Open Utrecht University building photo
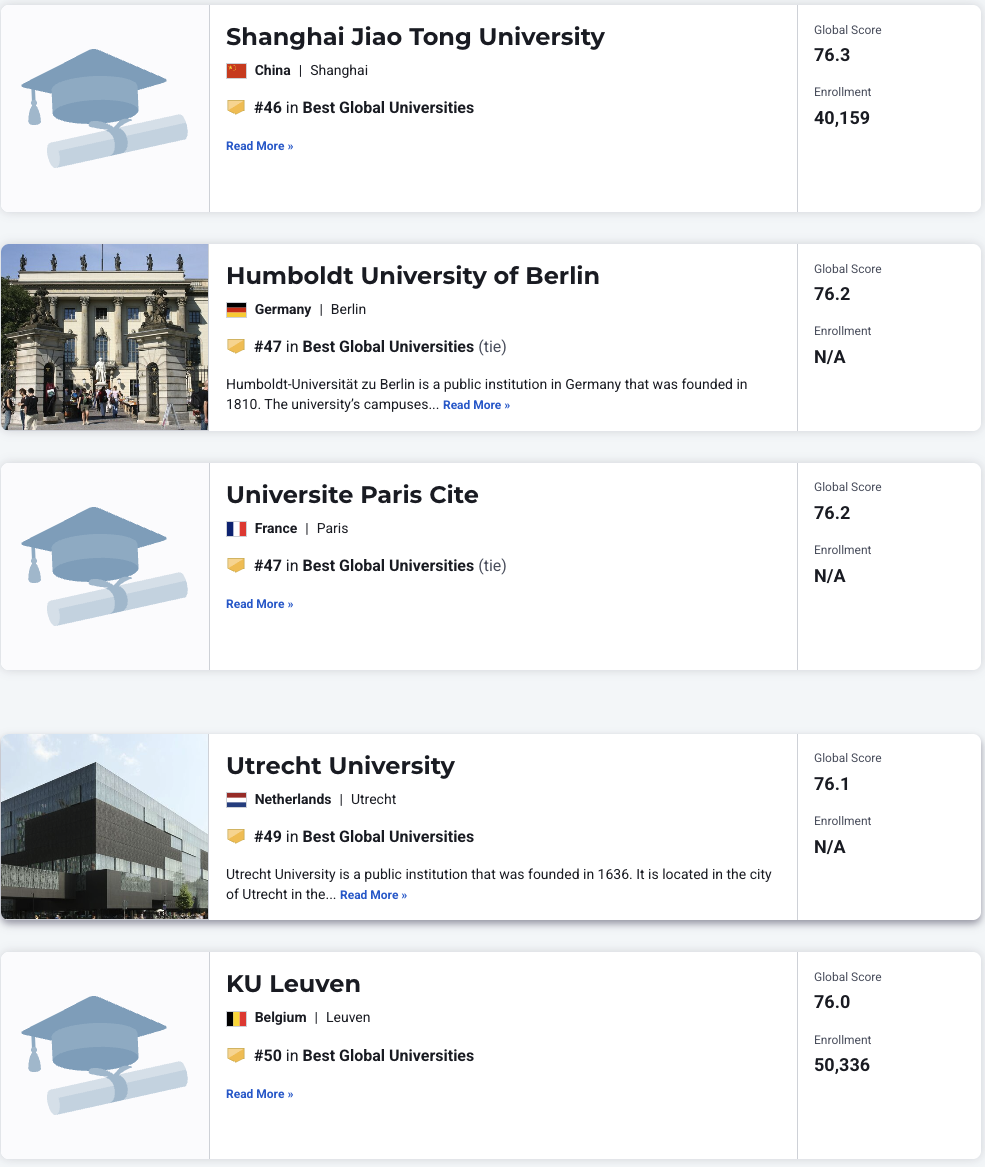Viewport: 985px width, 1167px height. click(x=104, y=826)
